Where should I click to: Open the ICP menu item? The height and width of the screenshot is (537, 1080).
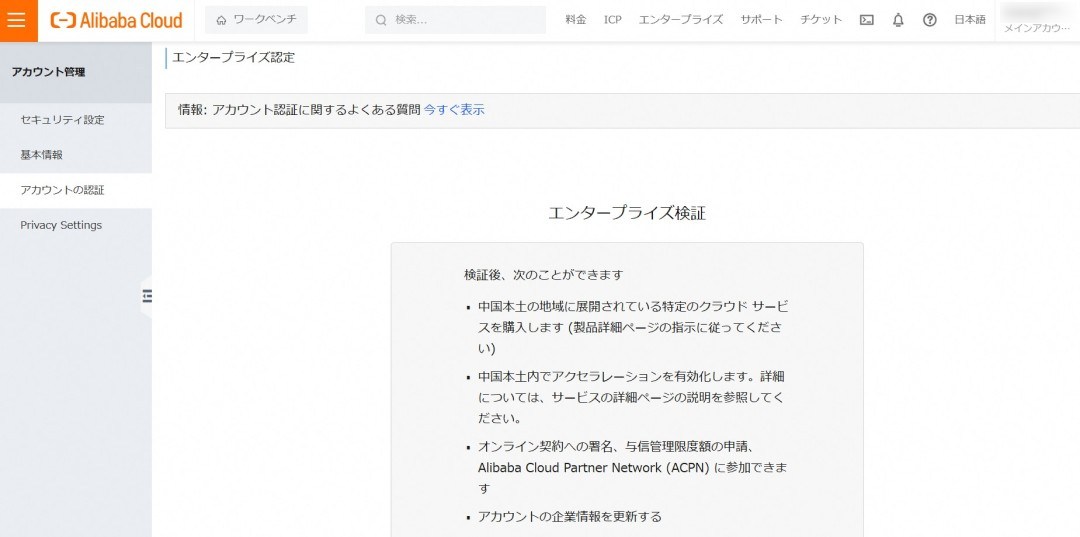pos(612,20)
